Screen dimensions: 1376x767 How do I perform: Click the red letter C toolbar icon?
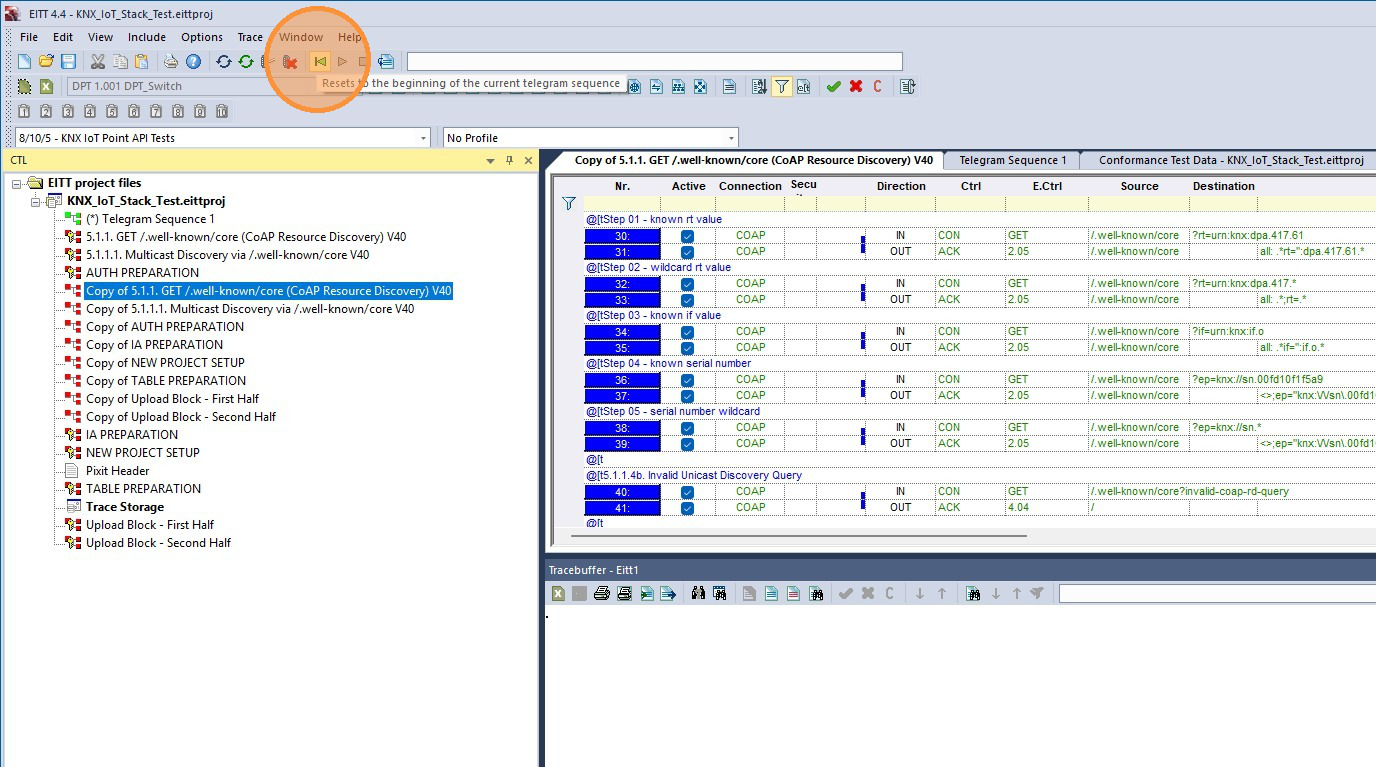point(878,87)
